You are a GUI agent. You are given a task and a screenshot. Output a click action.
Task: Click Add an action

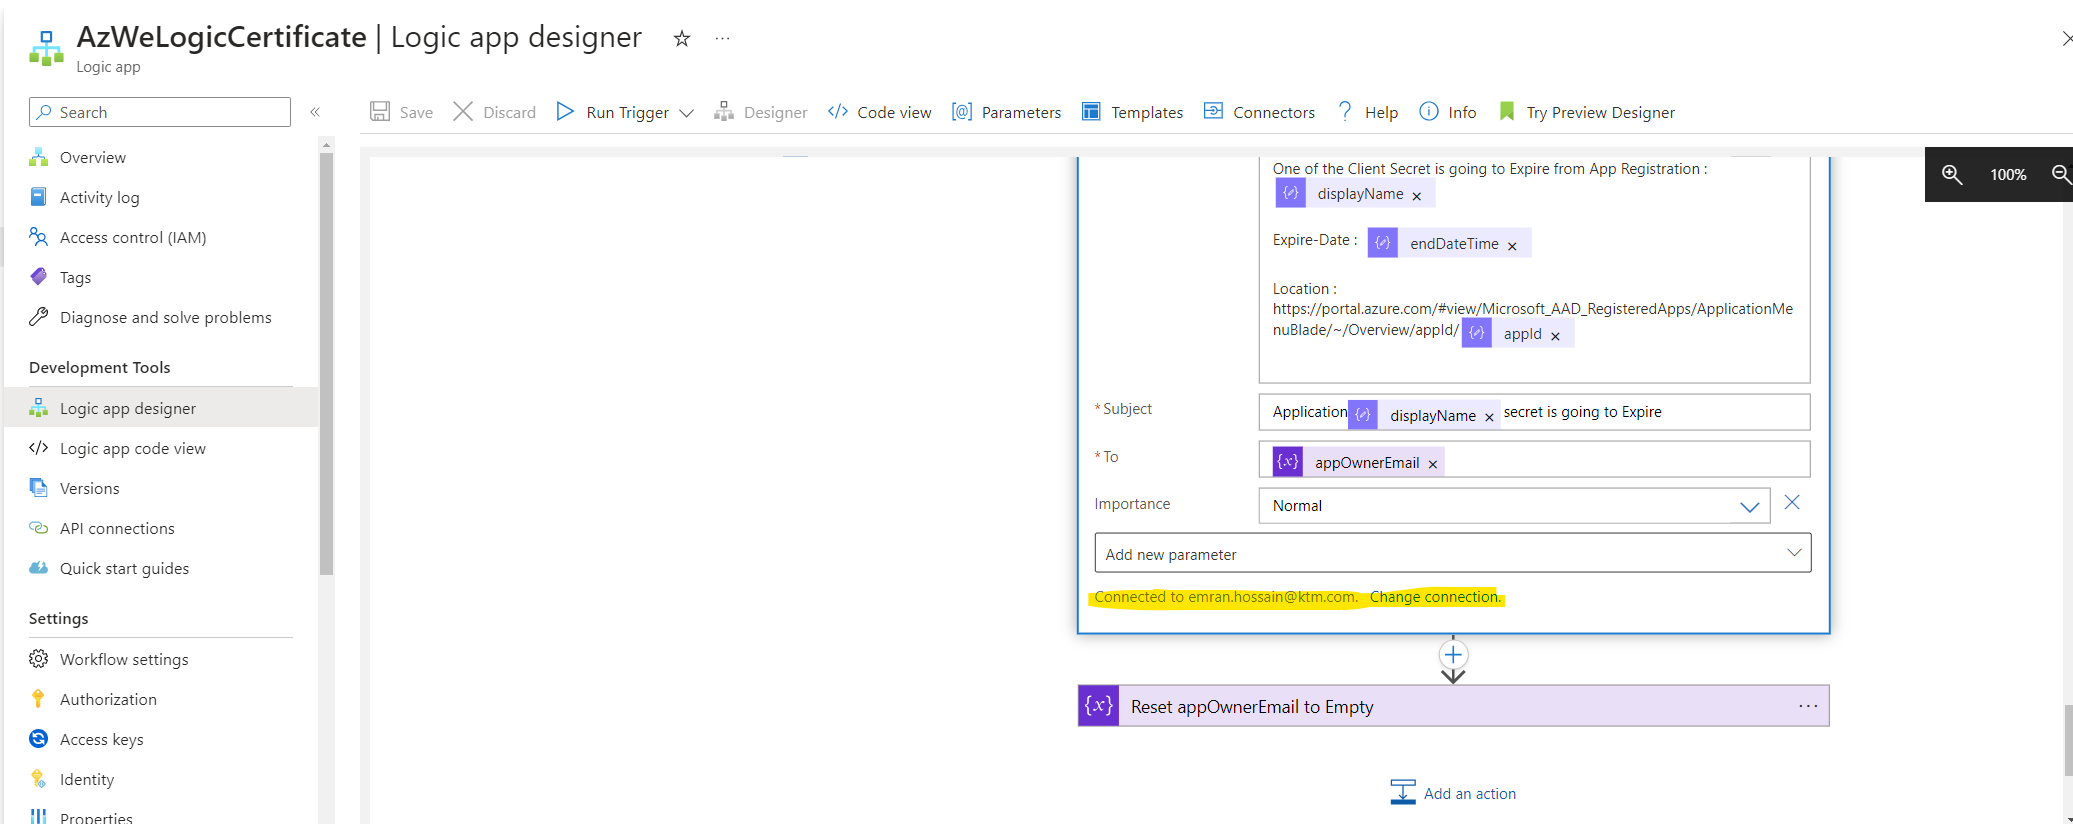[1453, 793]
